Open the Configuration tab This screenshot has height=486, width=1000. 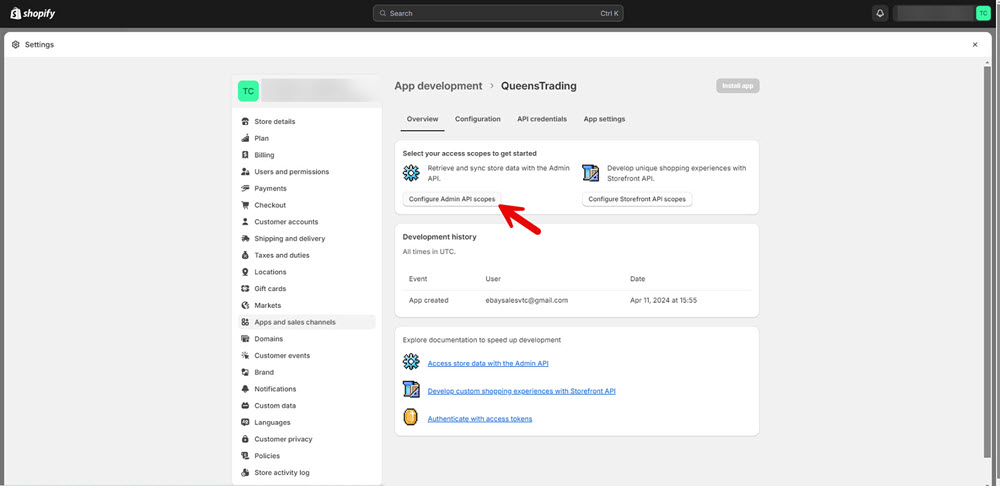point(478,119)
